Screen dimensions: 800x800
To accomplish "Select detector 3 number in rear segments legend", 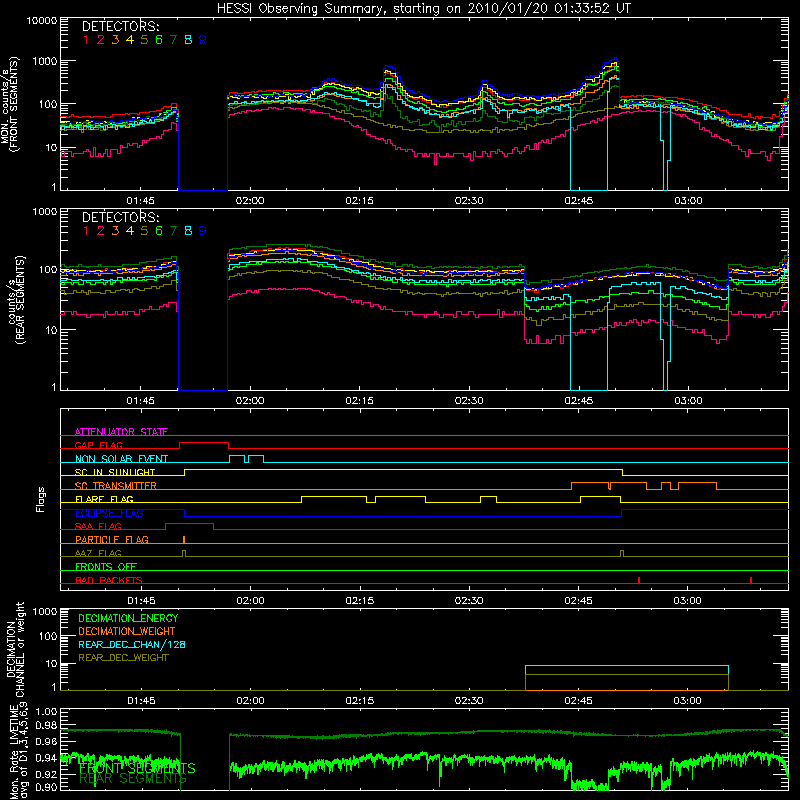I will point(115,231).
